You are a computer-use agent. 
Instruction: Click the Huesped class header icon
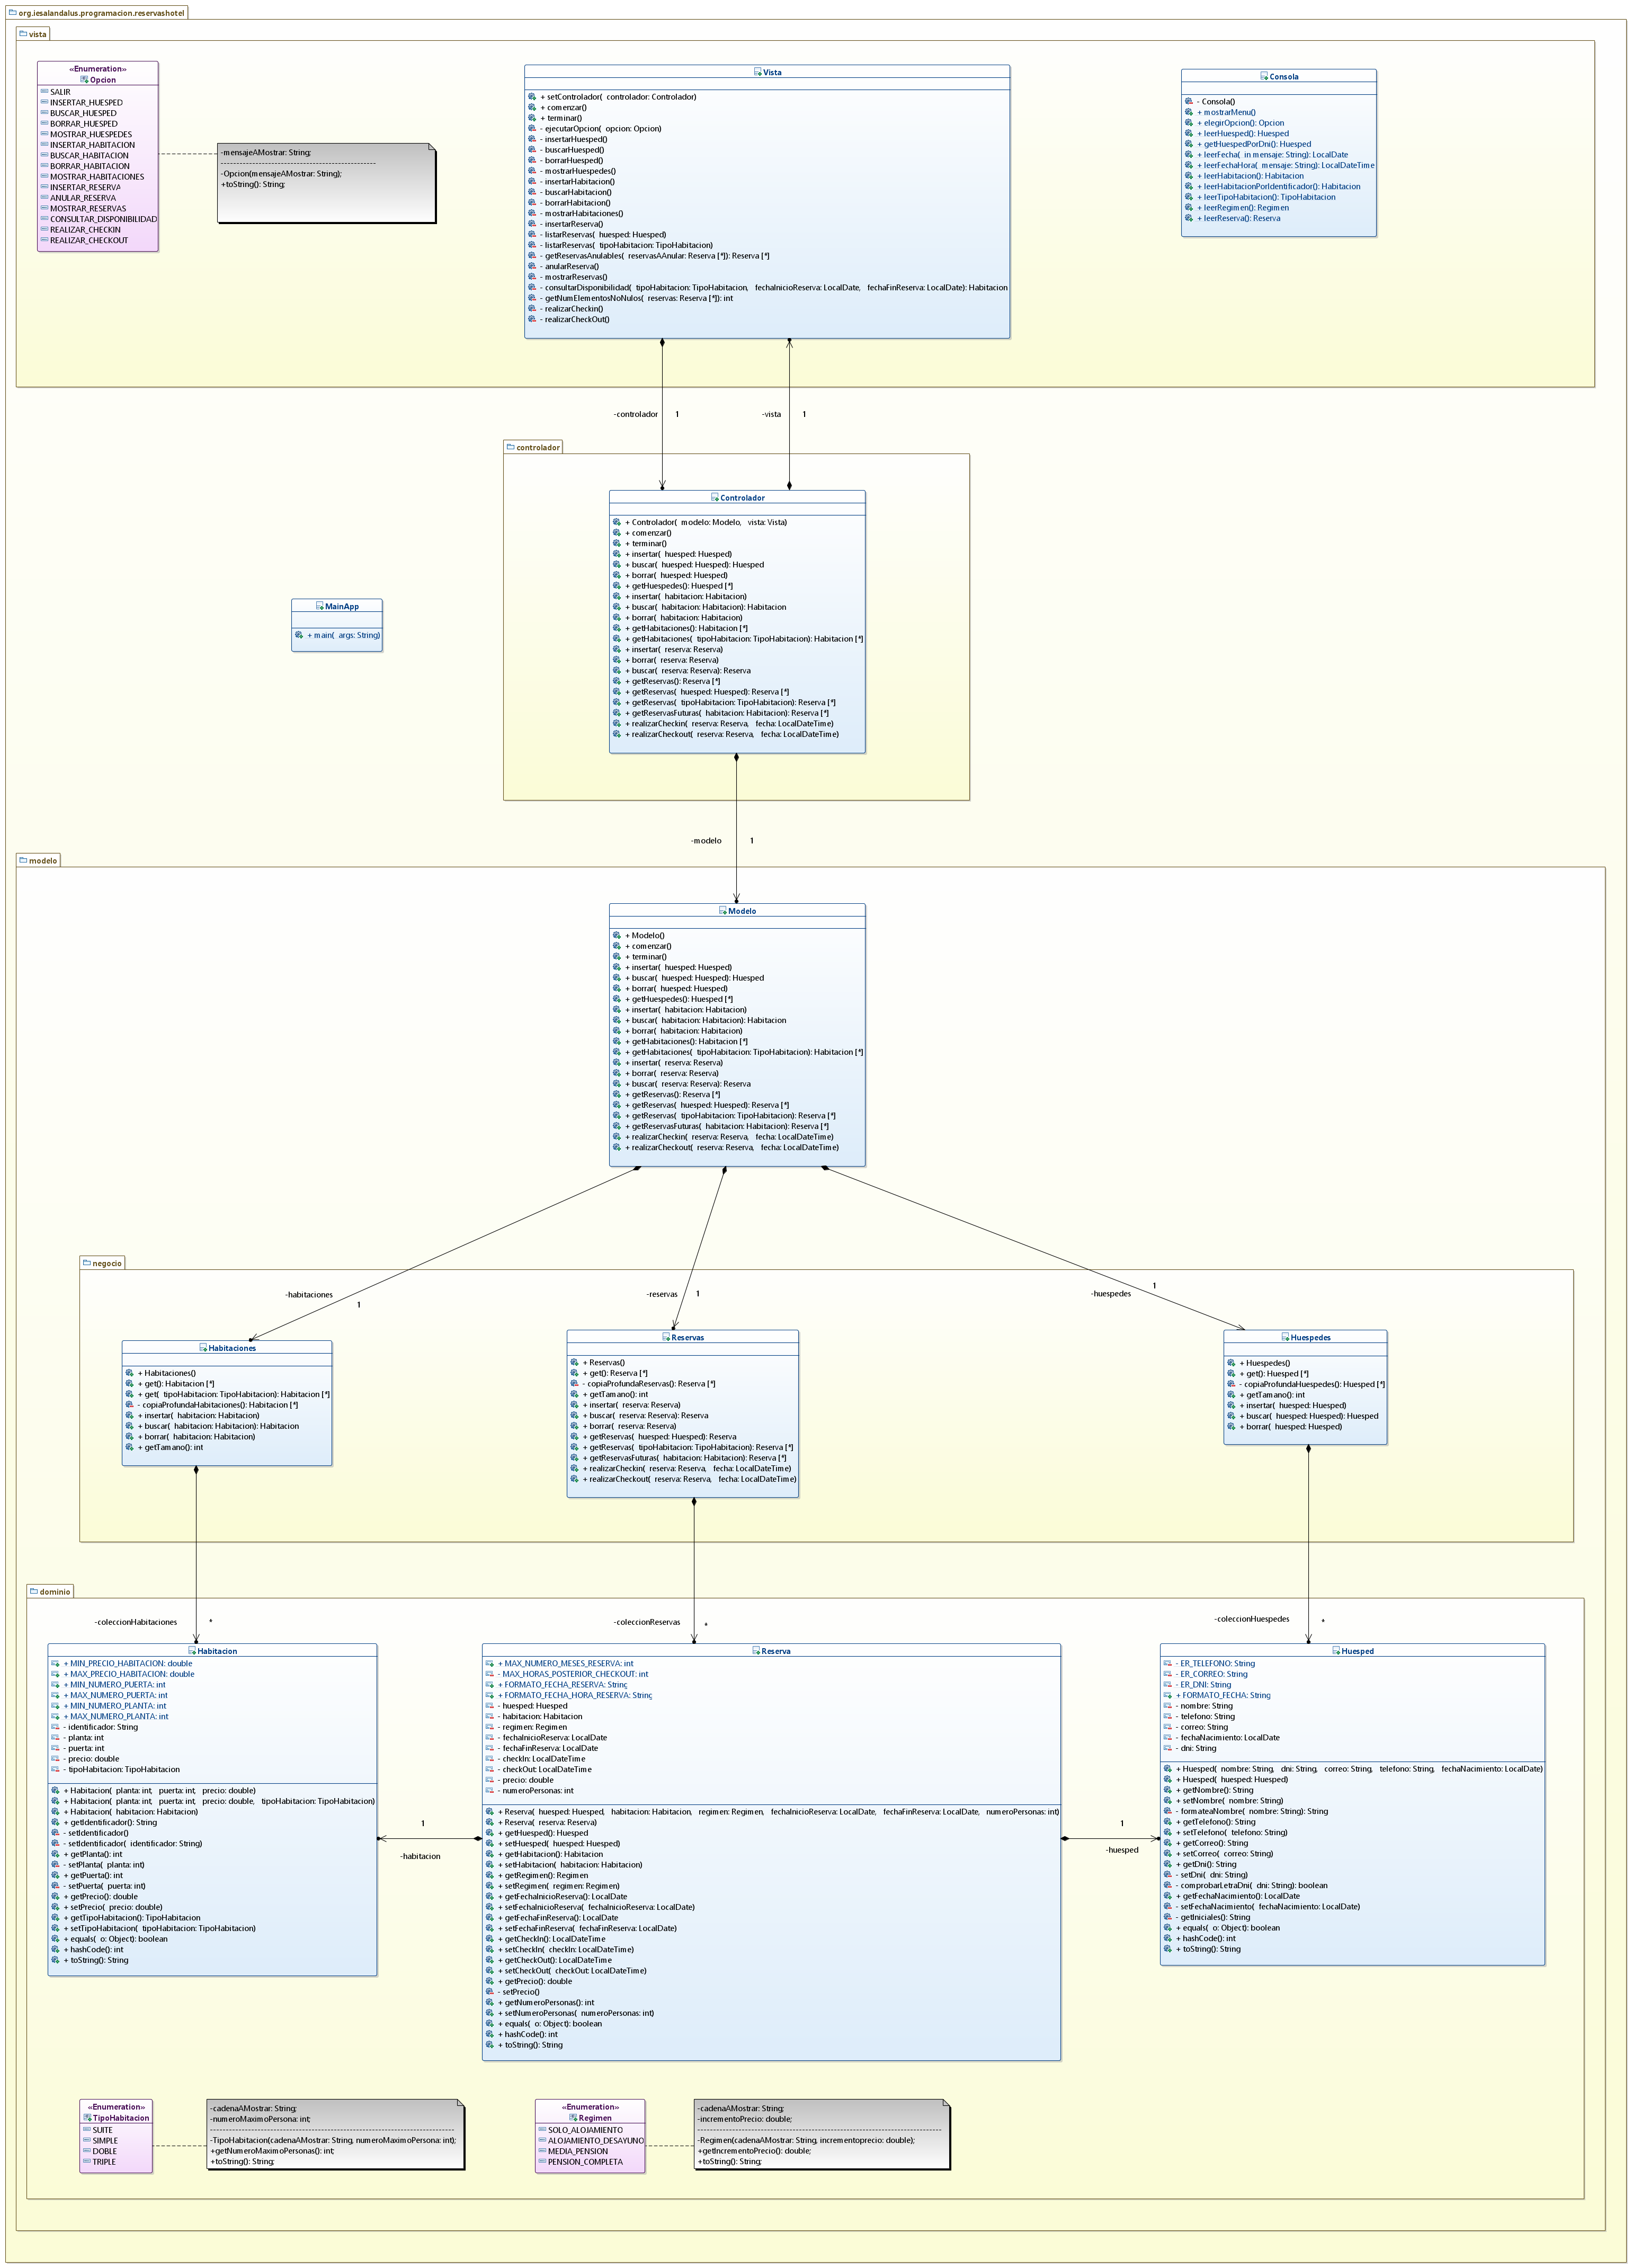(1336, 1650)
